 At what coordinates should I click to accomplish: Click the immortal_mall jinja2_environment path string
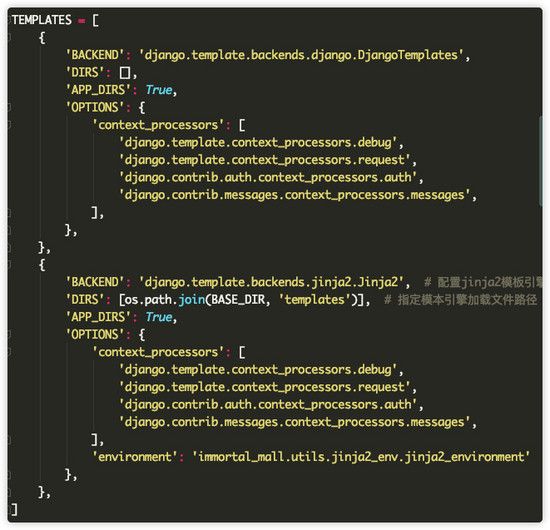tap(361, 457)
